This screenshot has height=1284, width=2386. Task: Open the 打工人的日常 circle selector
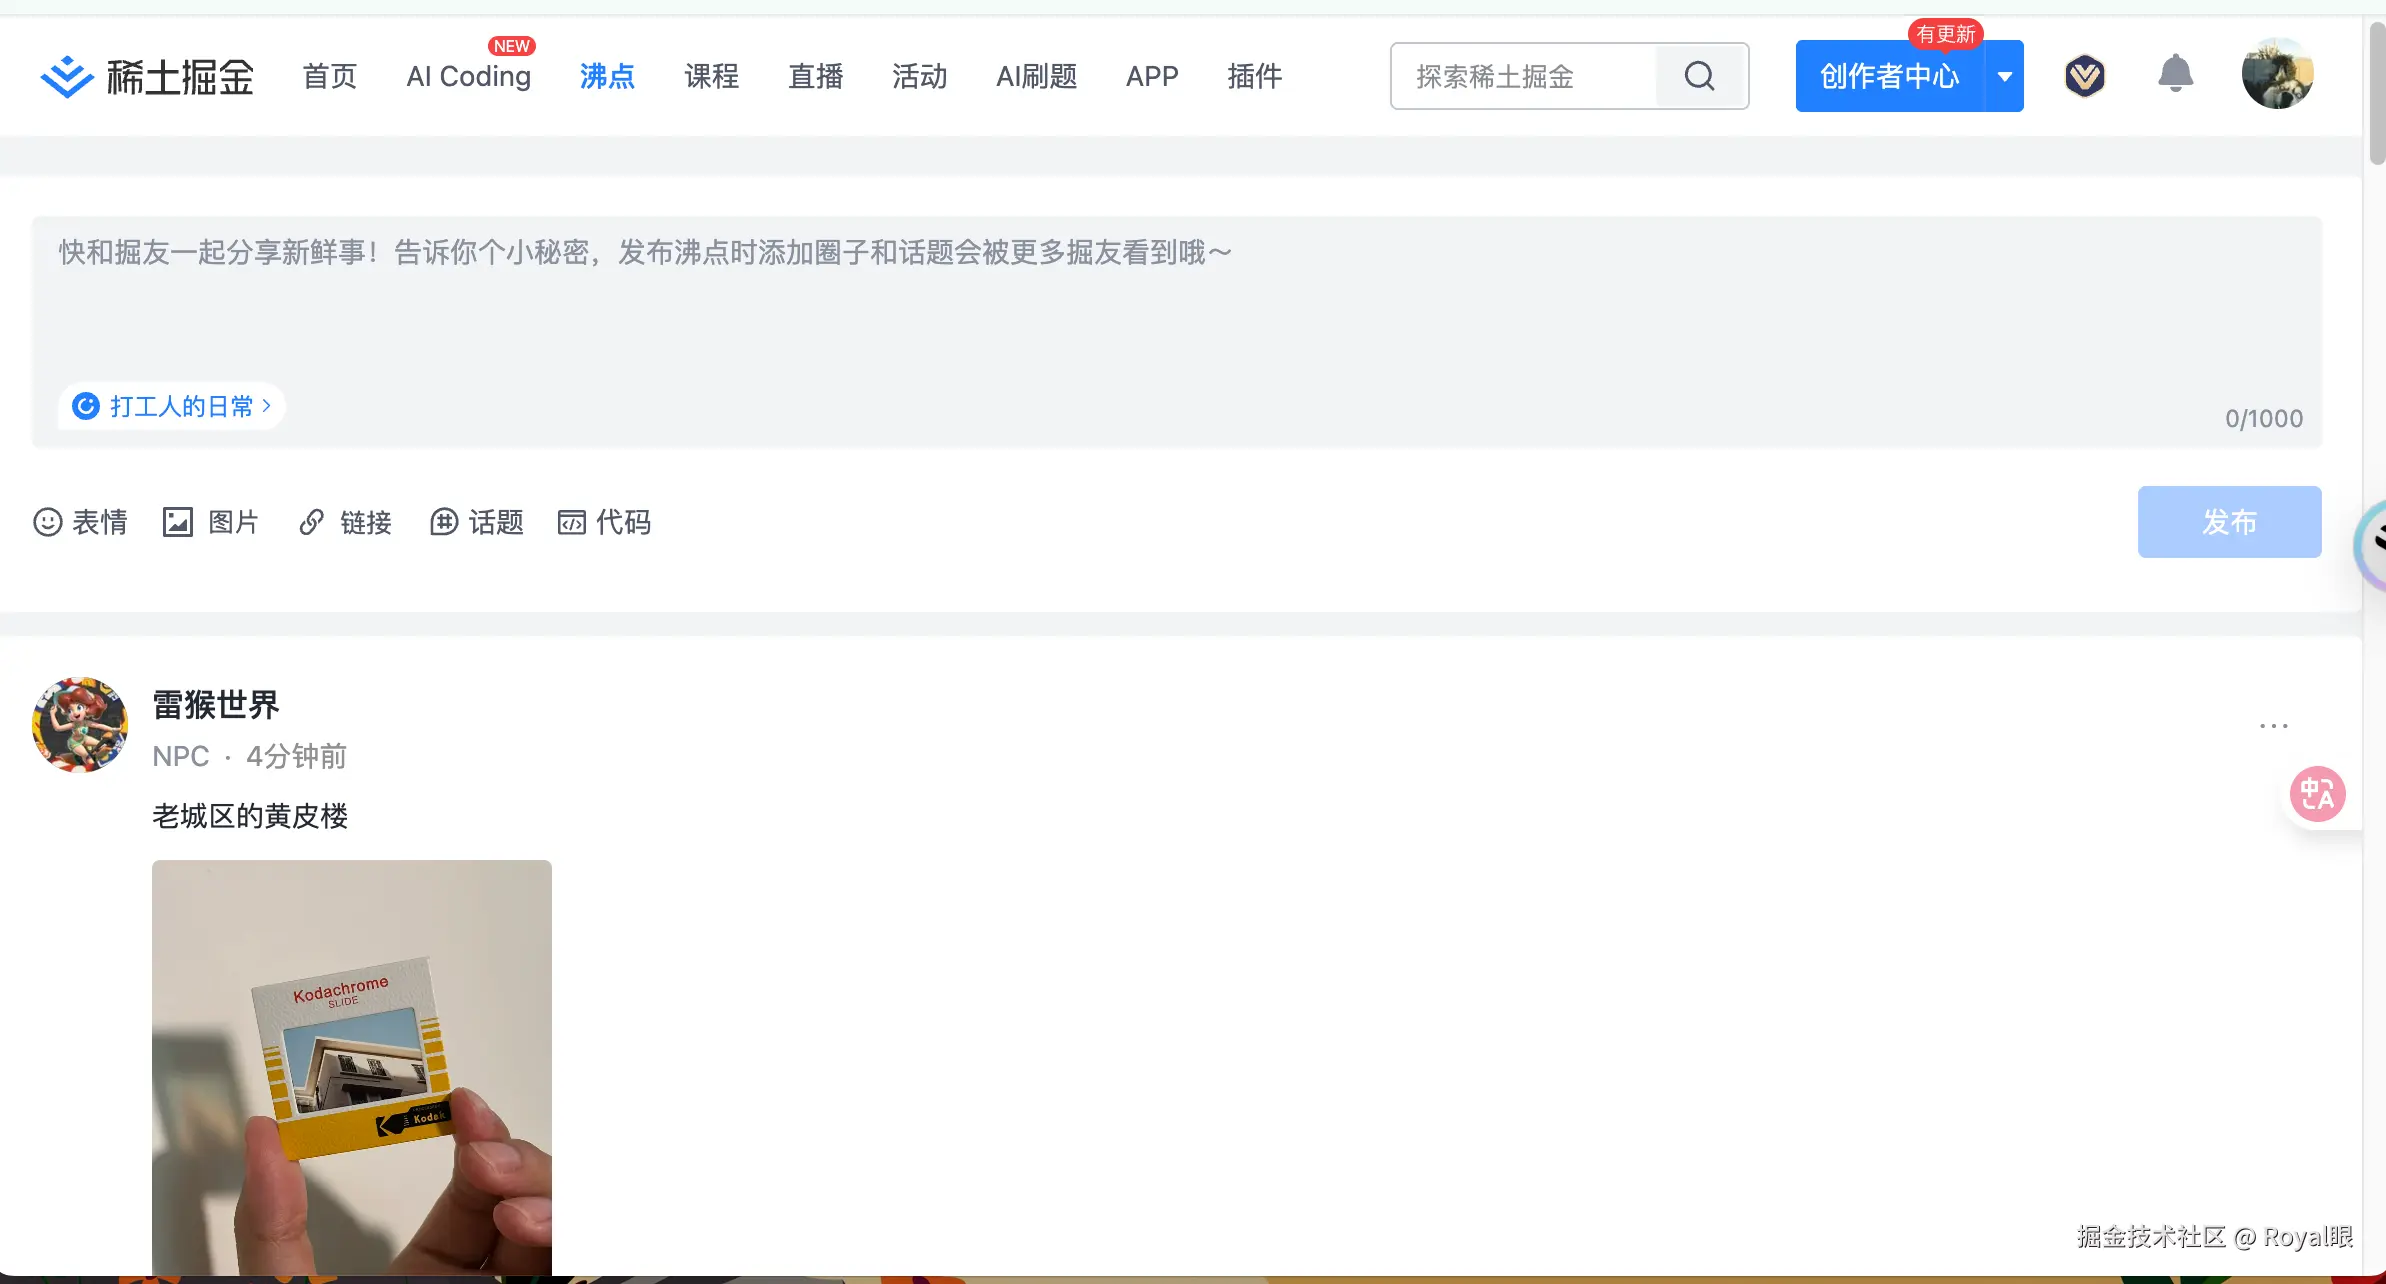pyautogui.click(x=171, y=406)
